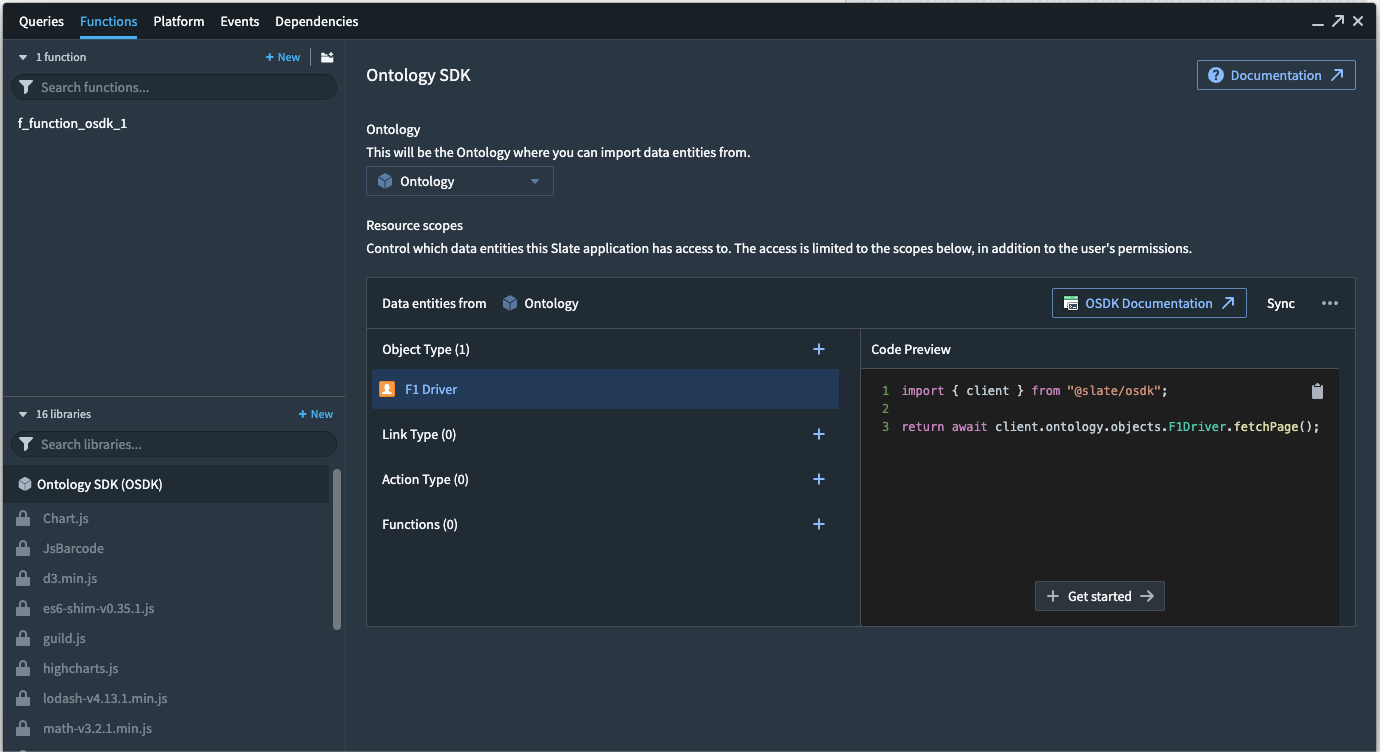Open the three-dot more options menu
Viewport: 1380px width, 752px height.
(x=1330, y=303)
